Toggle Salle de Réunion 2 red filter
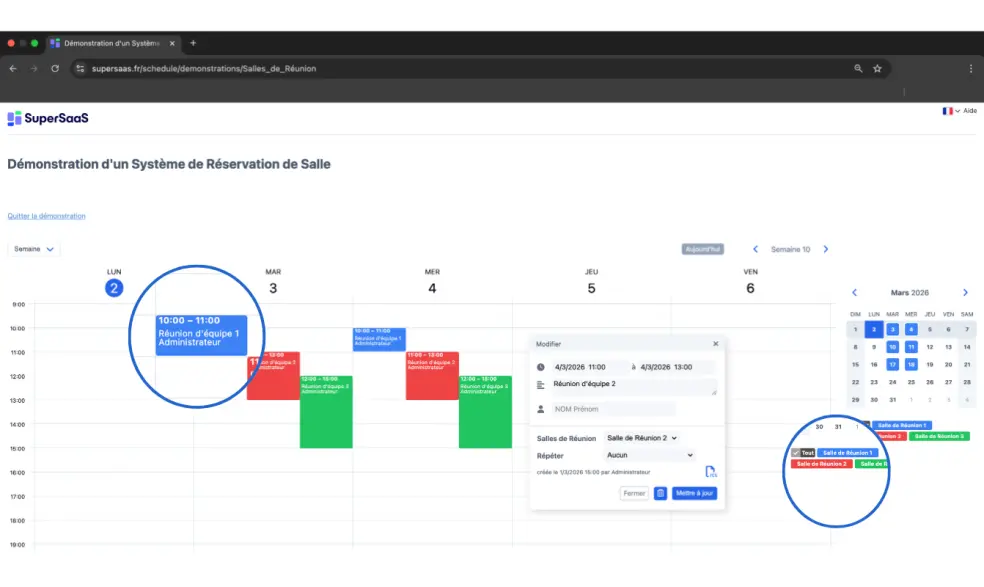 coord(821,464)
